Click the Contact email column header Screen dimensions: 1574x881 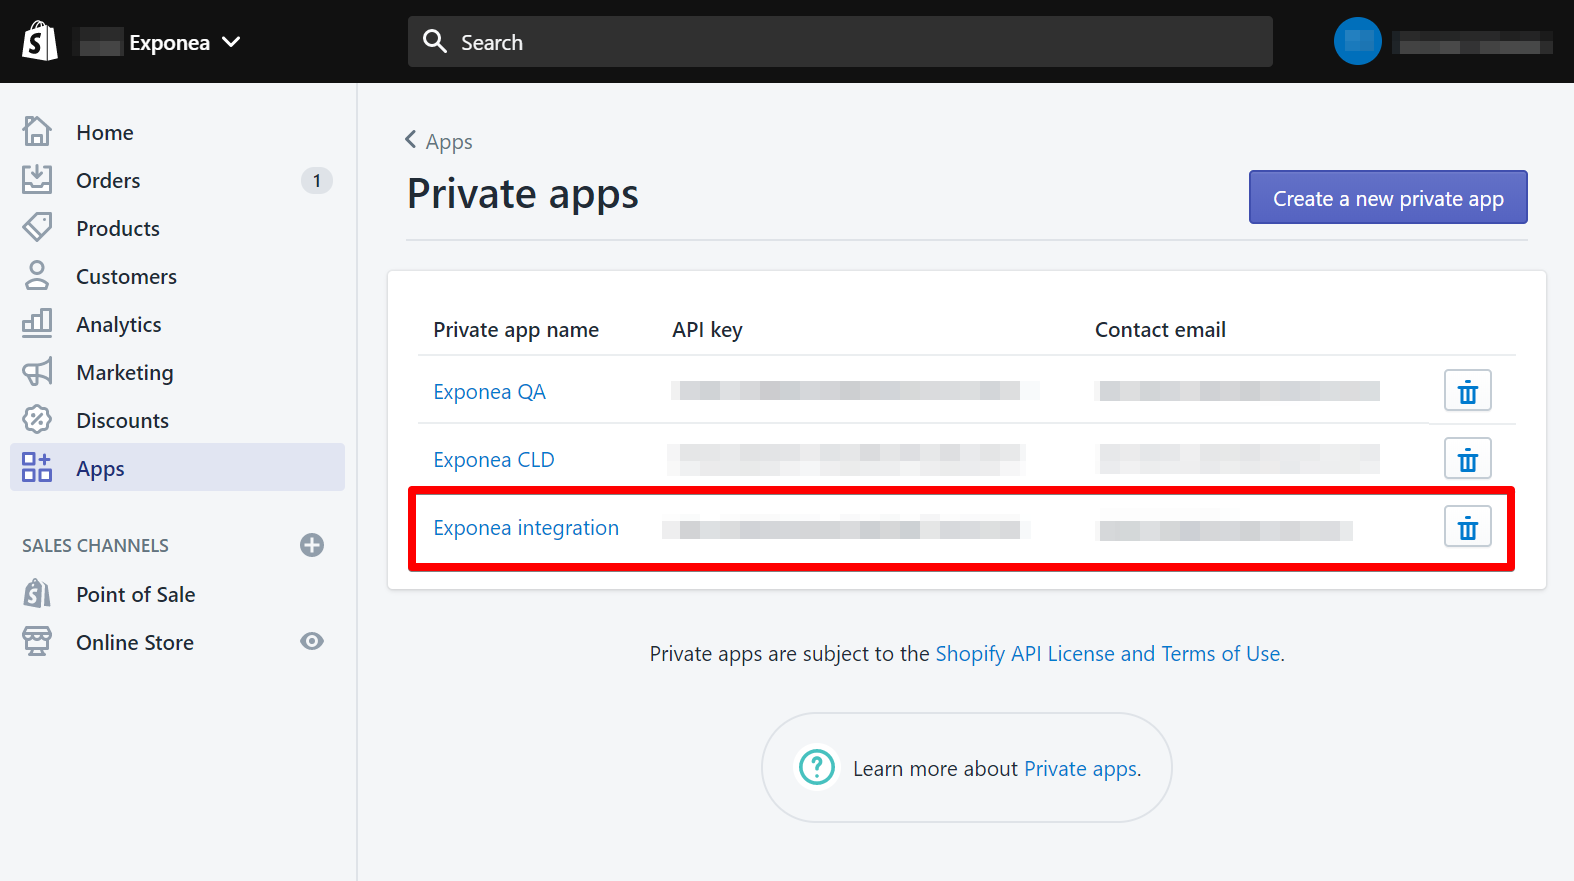pos(1160,330)
